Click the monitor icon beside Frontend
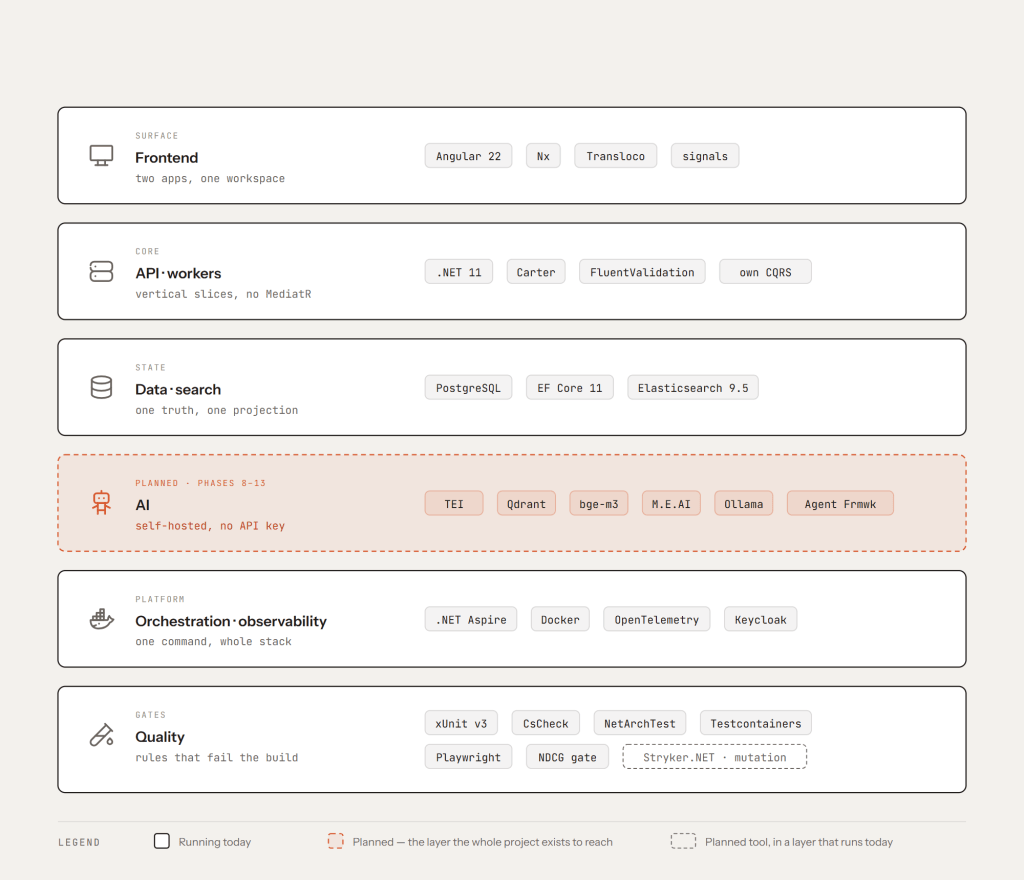 pyautogui.click(x=101, y=155)
